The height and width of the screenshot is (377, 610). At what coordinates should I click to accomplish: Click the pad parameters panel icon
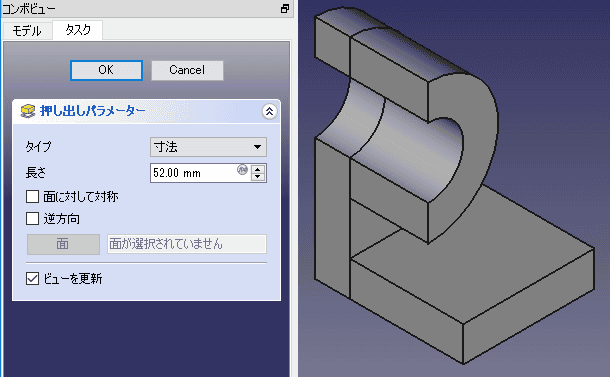click(x=28, y=111)
